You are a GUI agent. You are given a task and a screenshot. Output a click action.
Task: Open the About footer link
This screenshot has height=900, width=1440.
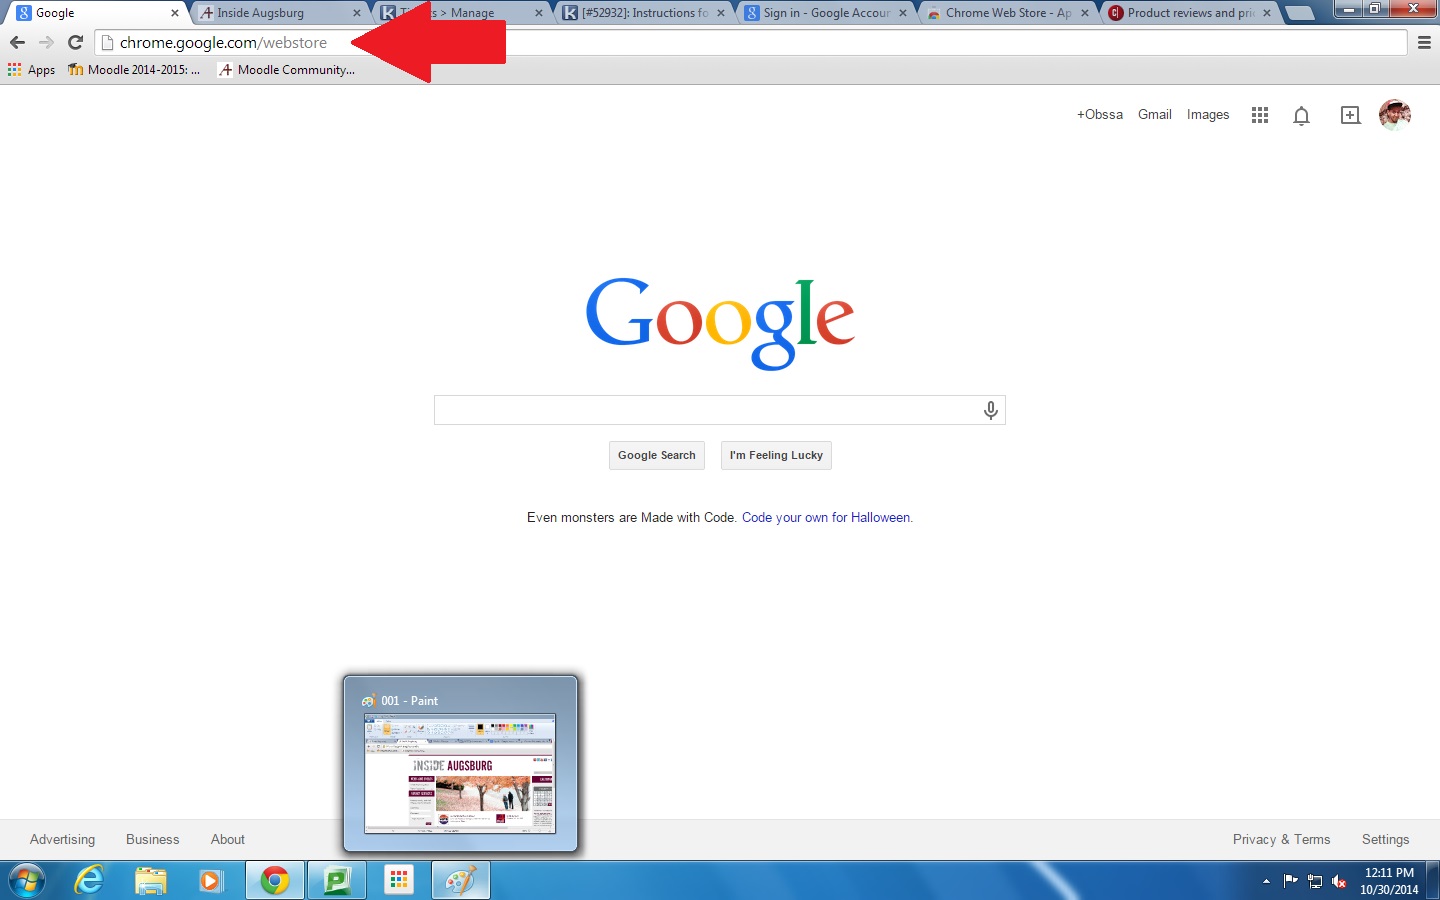click(x=228, y=840)
